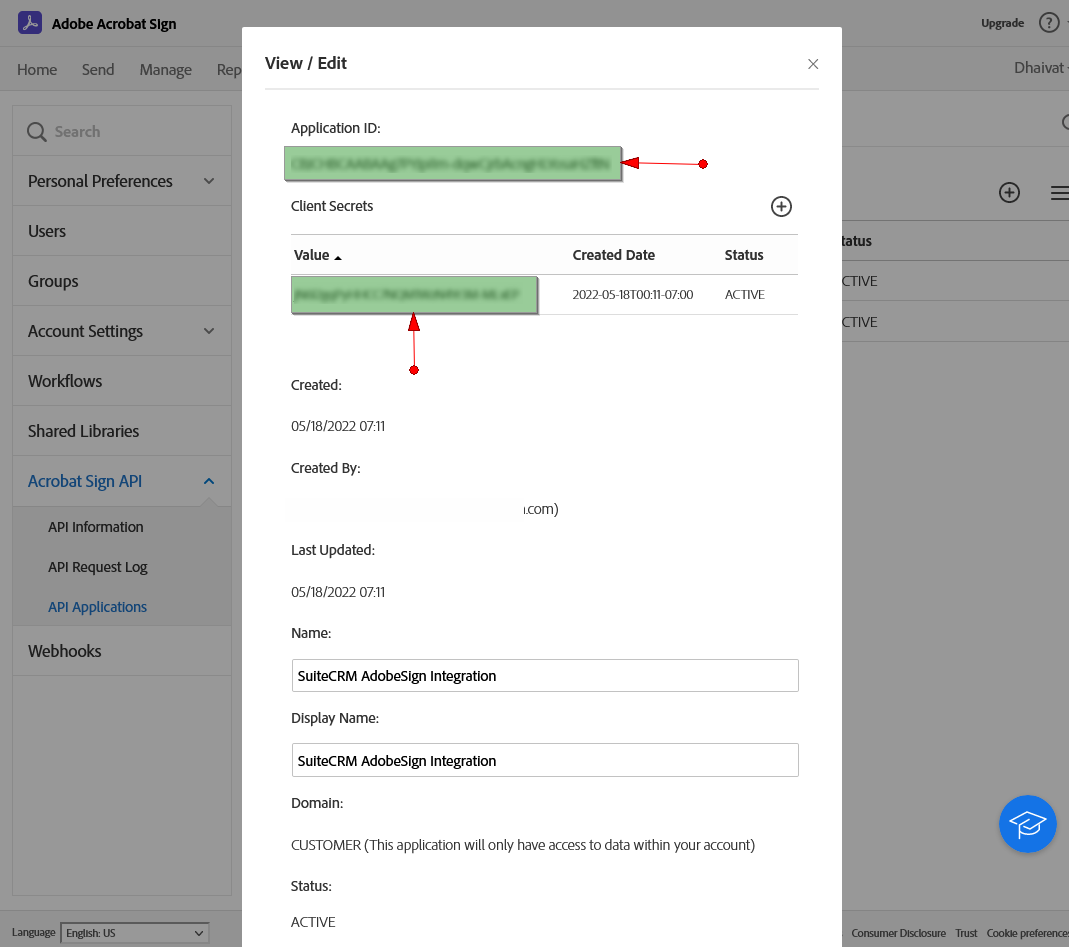The height and width of the screenshot is (947, 1069).
Task: Edit the Name input field
Action: tap(545, 676)
